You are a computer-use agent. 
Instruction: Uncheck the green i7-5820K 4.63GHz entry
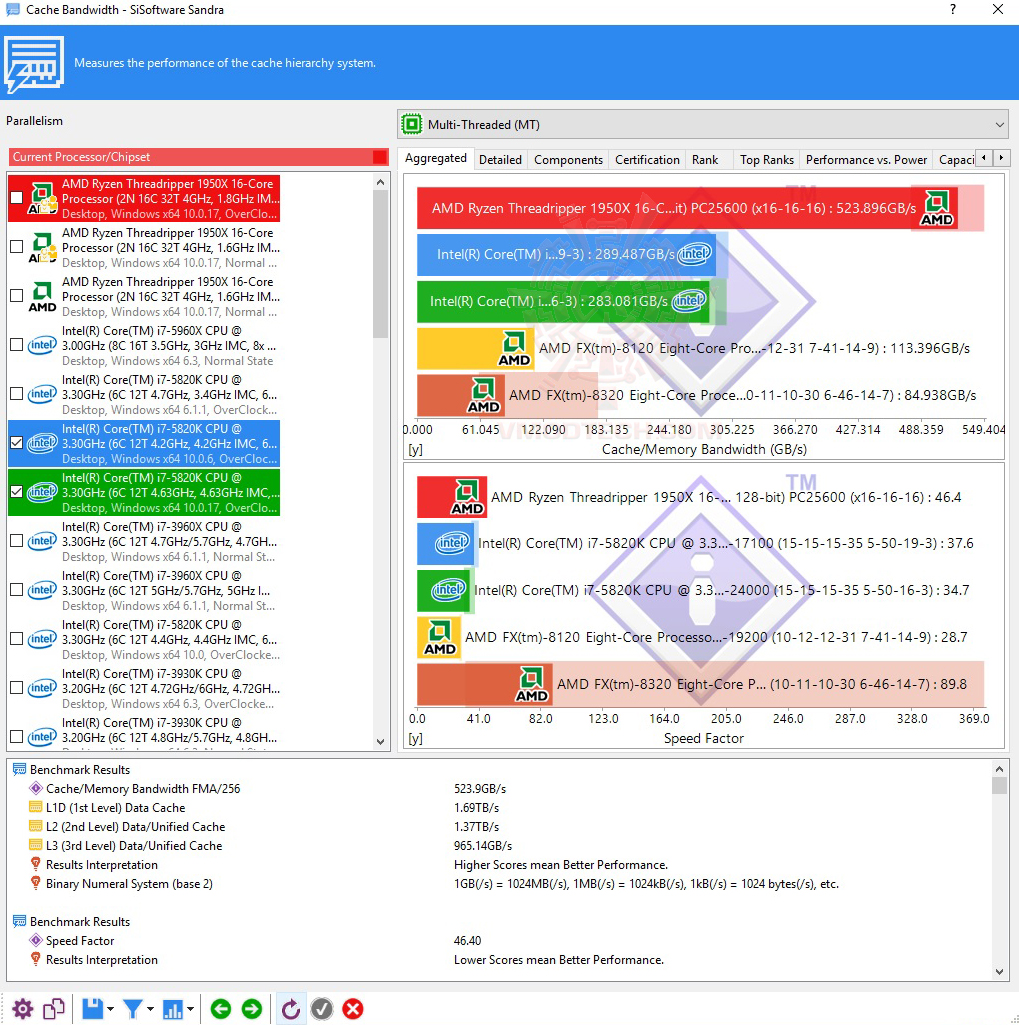point(17,492)
